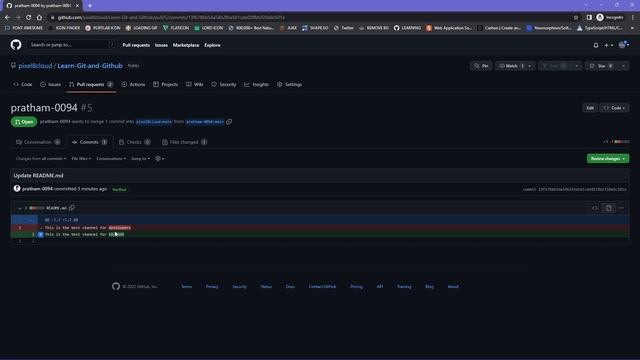The height and width of the screenshot is (360, 640).
Task: Click the browser home icon
Action: click(x=39, y=18)
